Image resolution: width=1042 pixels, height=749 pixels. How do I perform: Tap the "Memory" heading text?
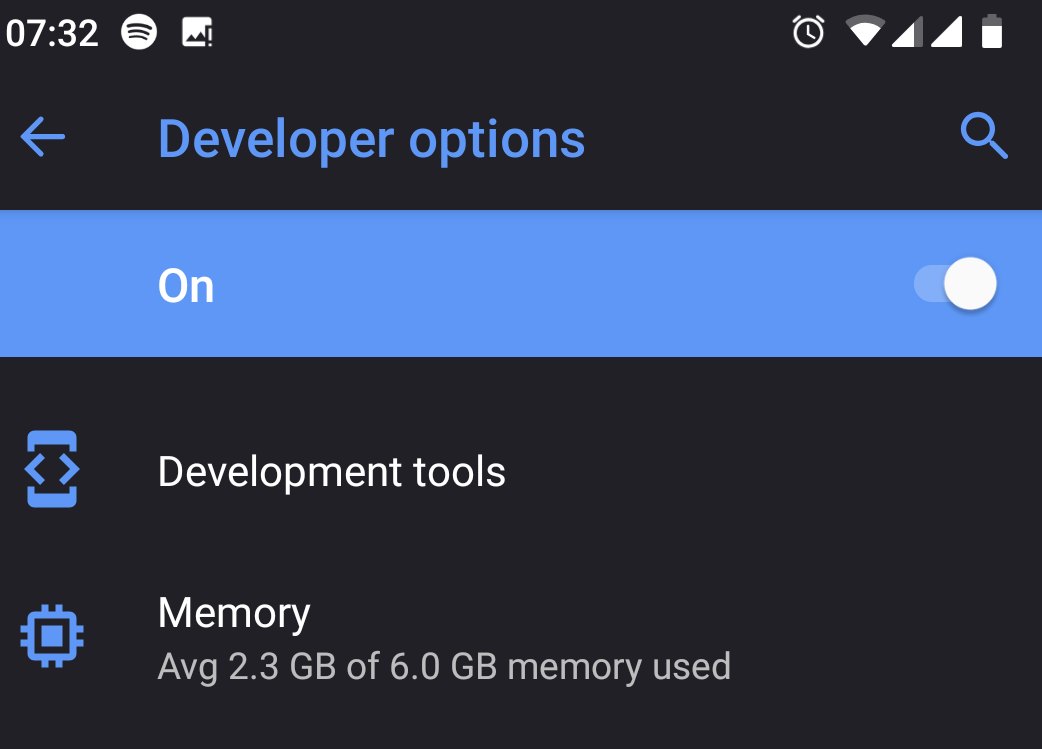click(234, 612)
